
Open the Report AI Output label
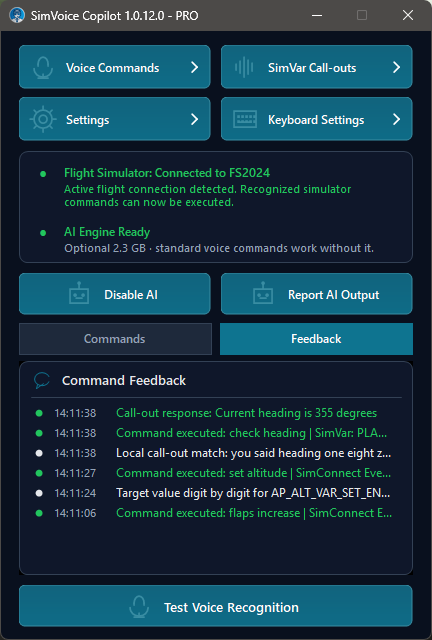click(x=334, y=295)
